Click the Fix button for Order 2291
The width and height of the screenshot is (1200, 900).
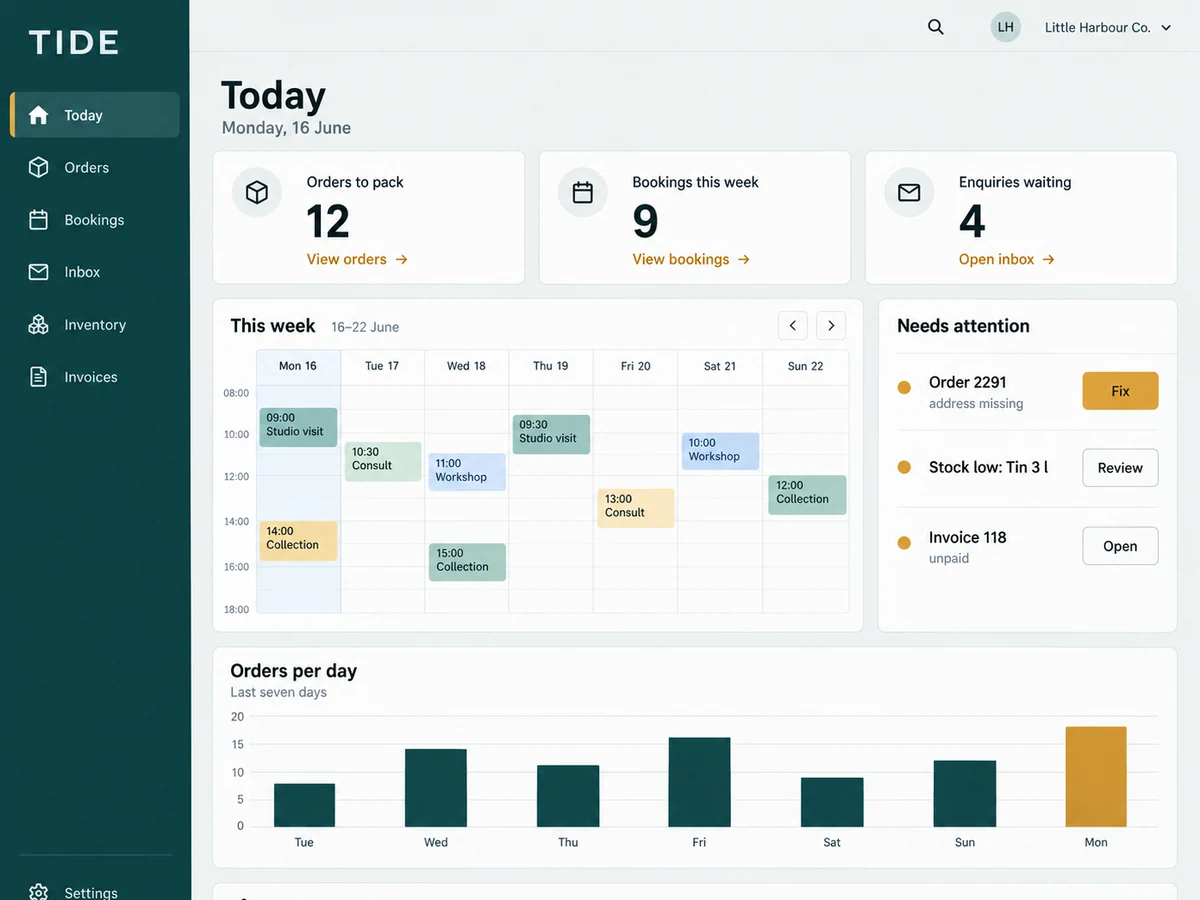pos(1120,391)
